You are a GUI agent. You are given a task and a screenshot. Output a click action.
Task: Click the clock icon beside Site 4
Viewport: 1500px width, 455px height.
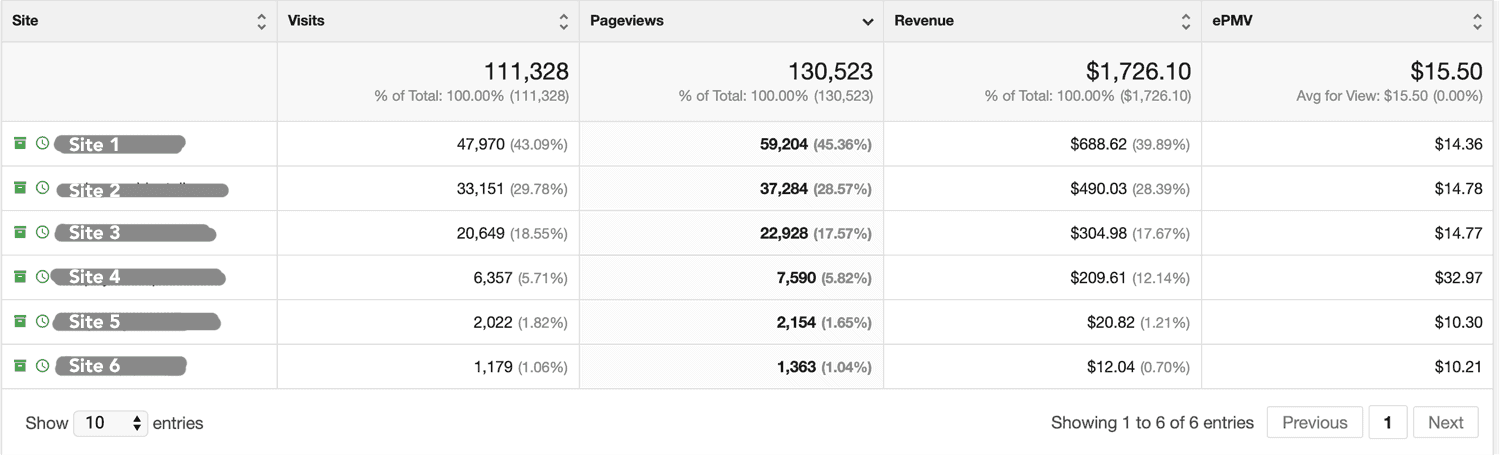[42, 277]
